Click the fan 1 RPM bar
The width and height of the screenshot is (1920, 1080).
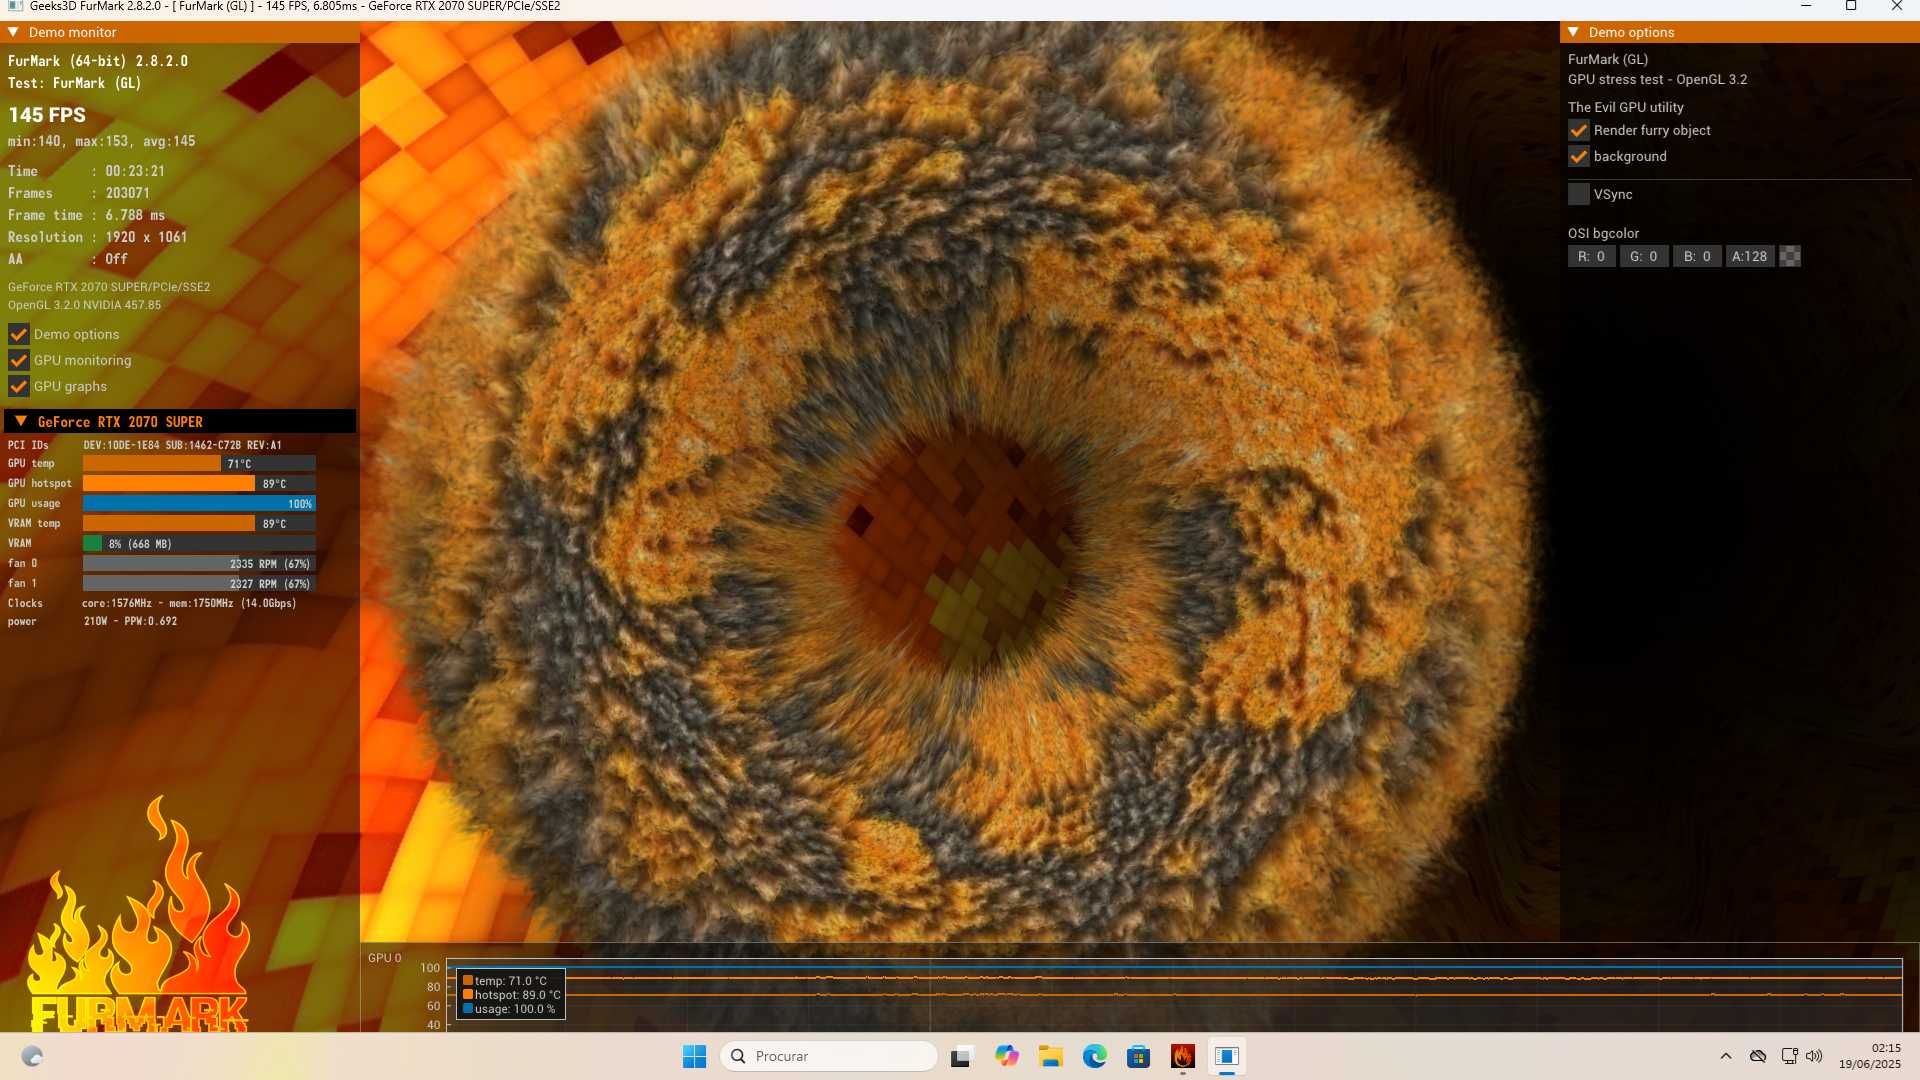click(199, 583)
